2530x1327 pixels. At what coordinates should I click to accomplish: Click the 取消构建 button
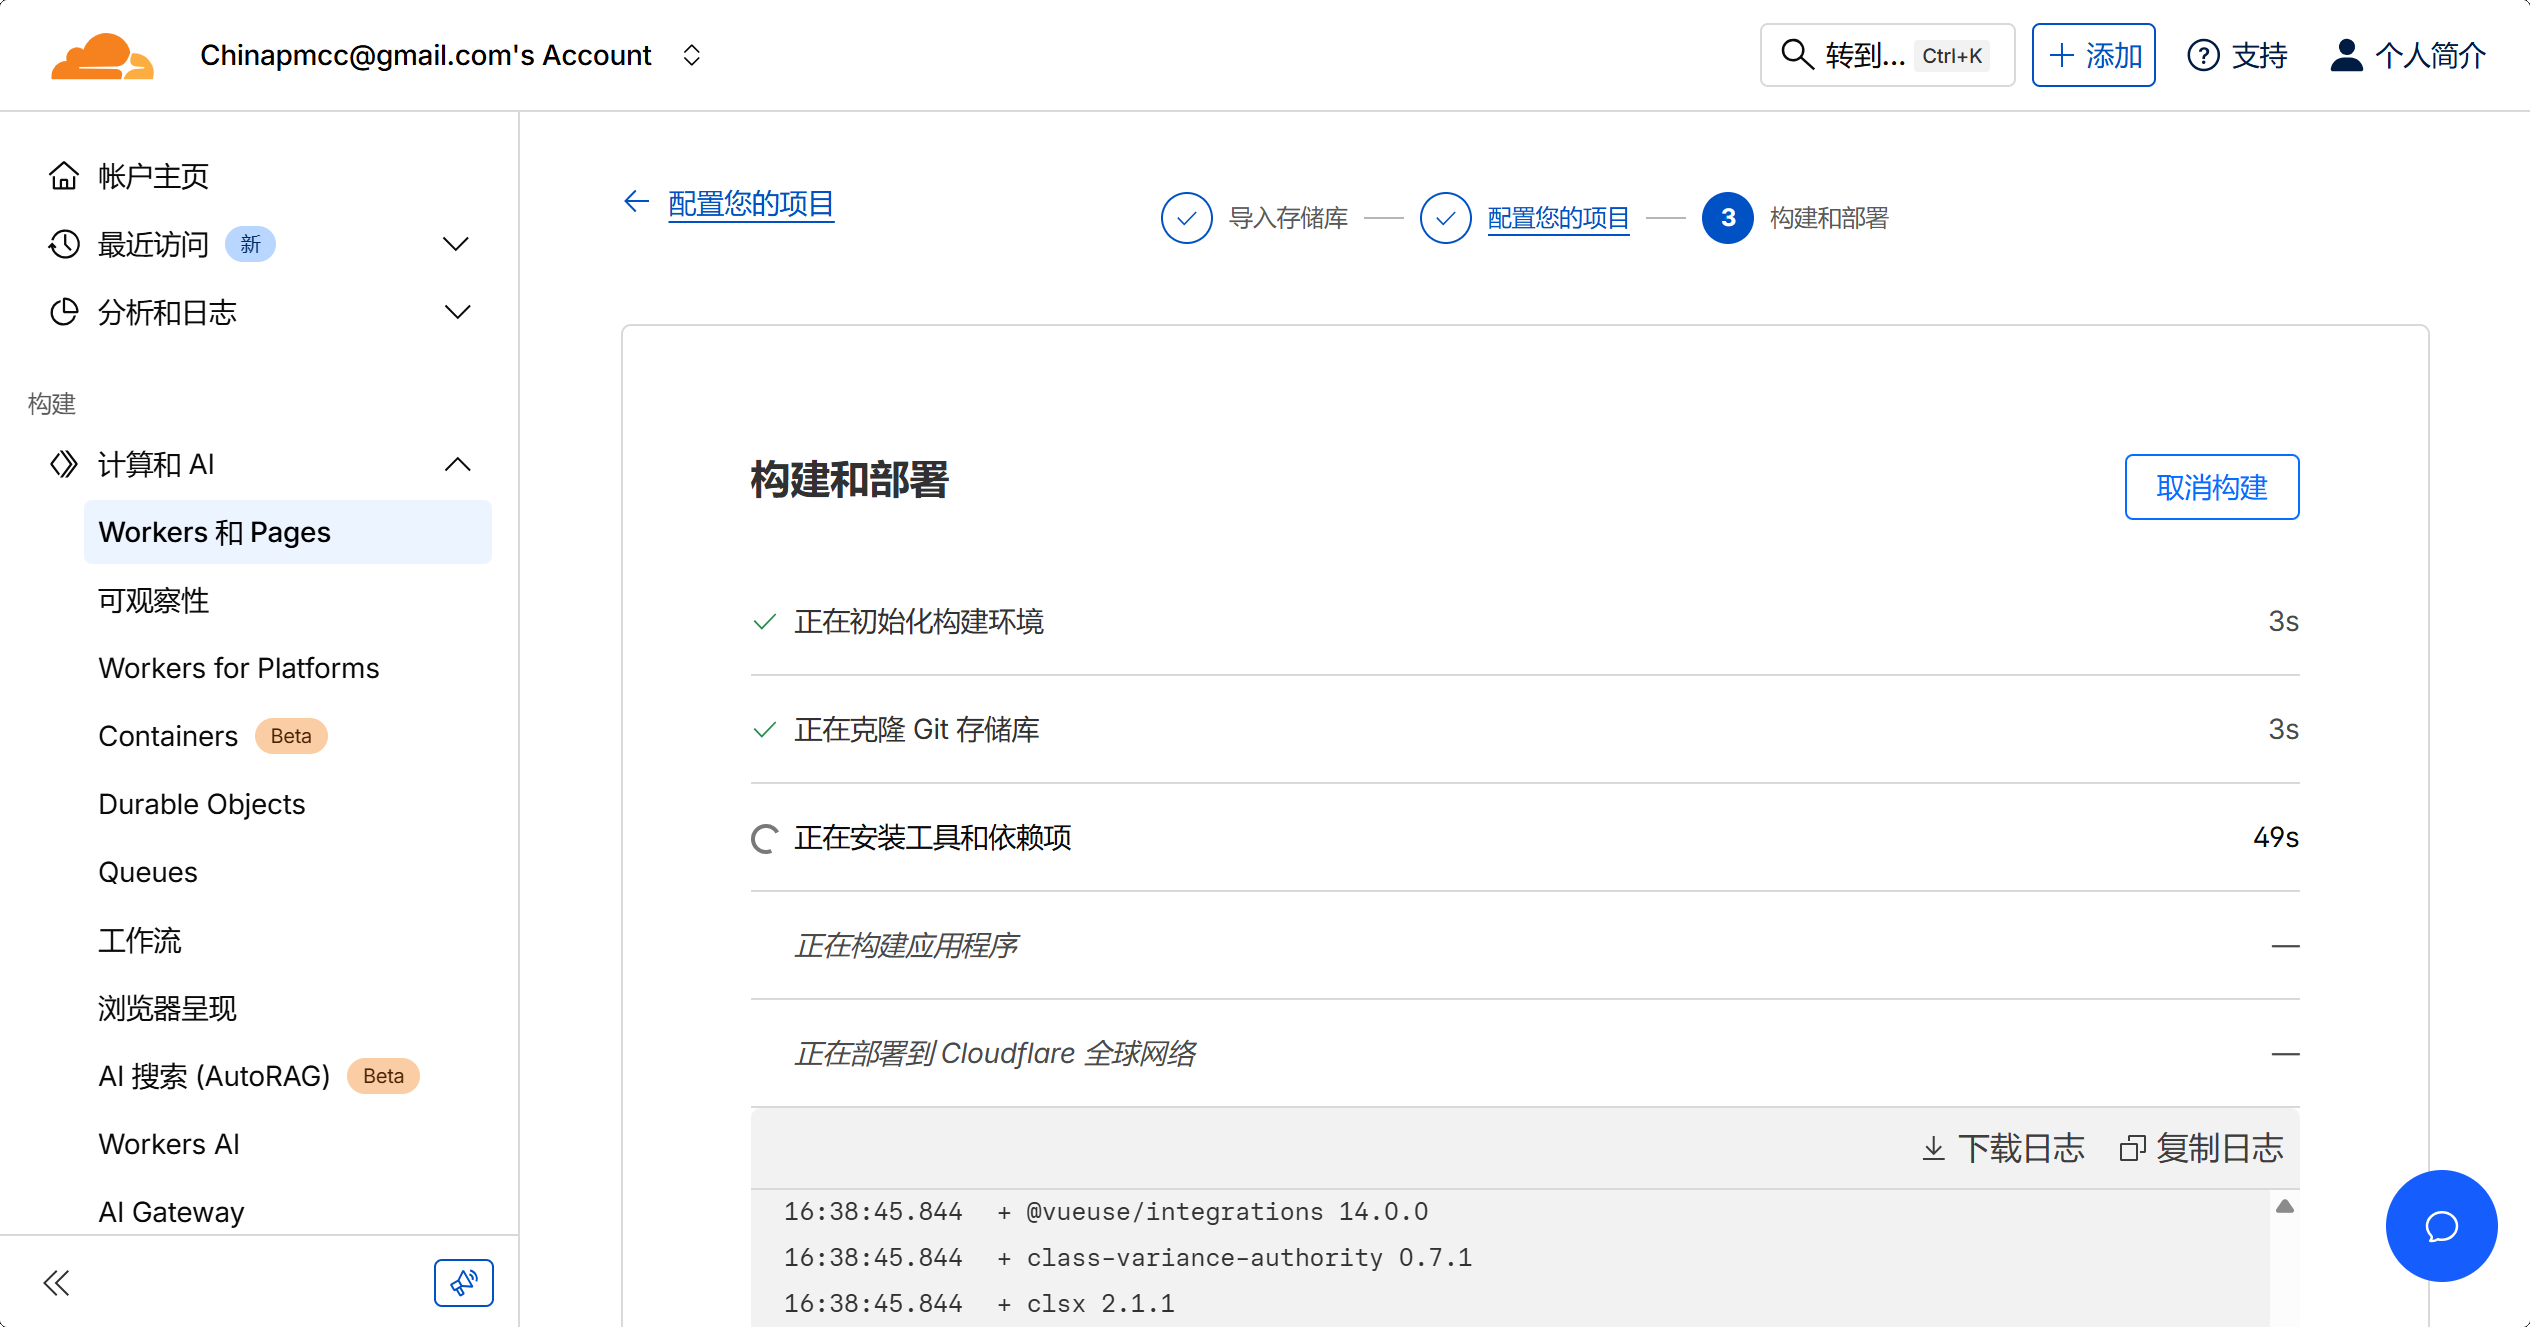pyautogui.click(x=2211, y=487)
